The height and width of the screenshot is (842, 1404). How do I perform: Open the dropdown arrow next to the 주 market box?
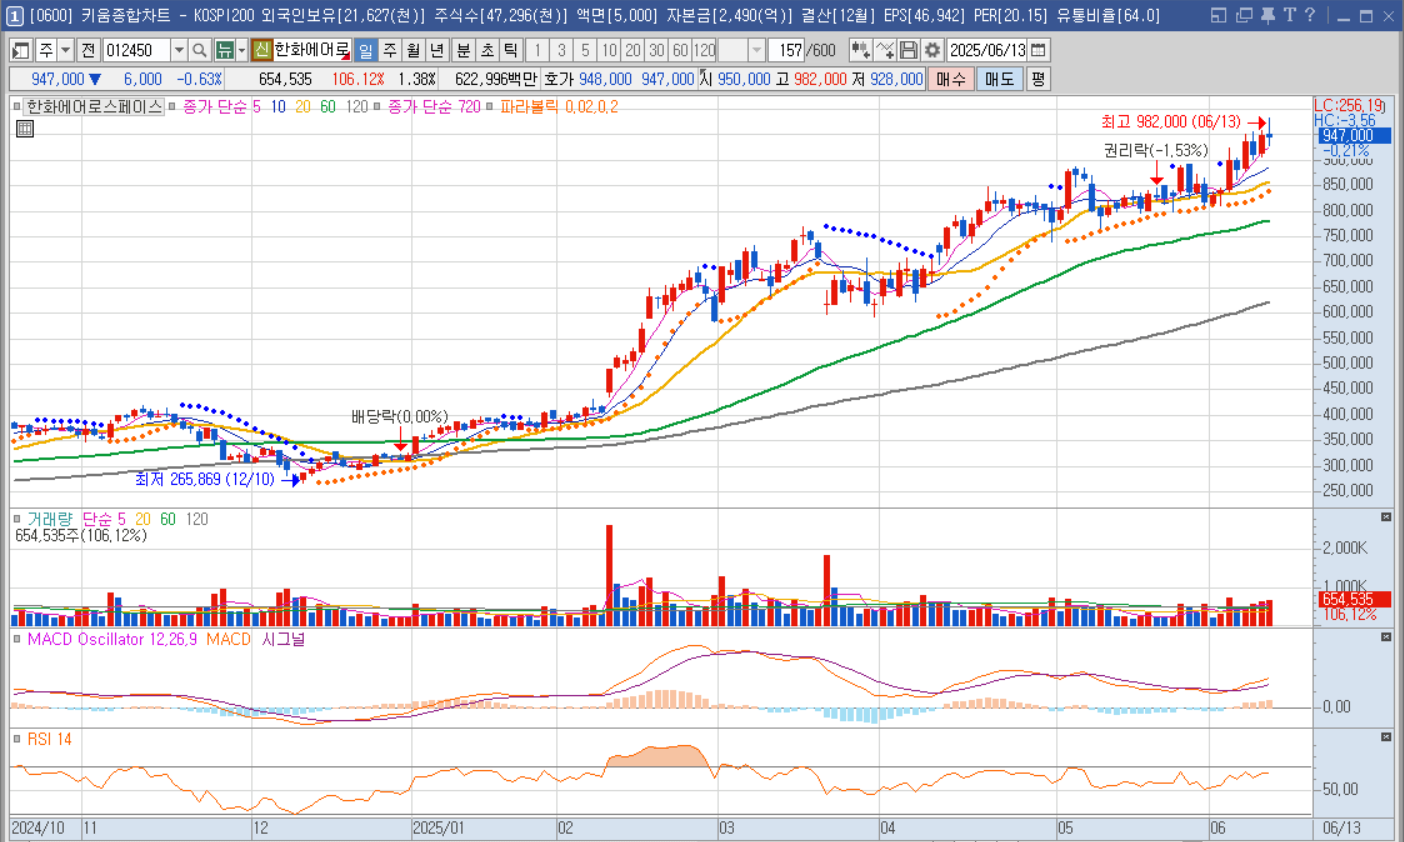click(x=66, y=50)
